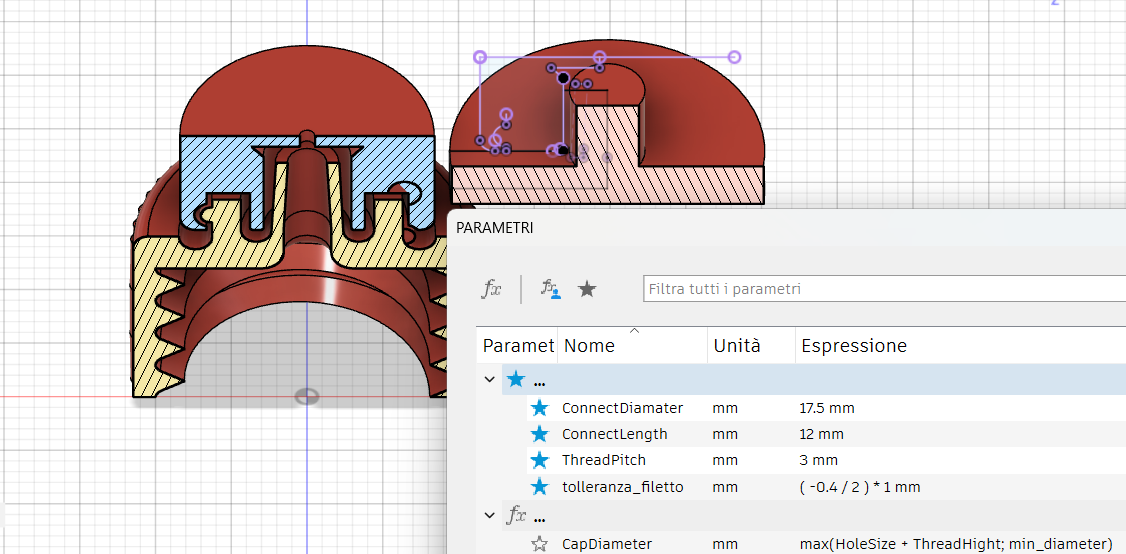This screenshot has width=1126, height=554.
Task: Click the black star favorites icon in toolbar
Action: click(x=587, y=289)
